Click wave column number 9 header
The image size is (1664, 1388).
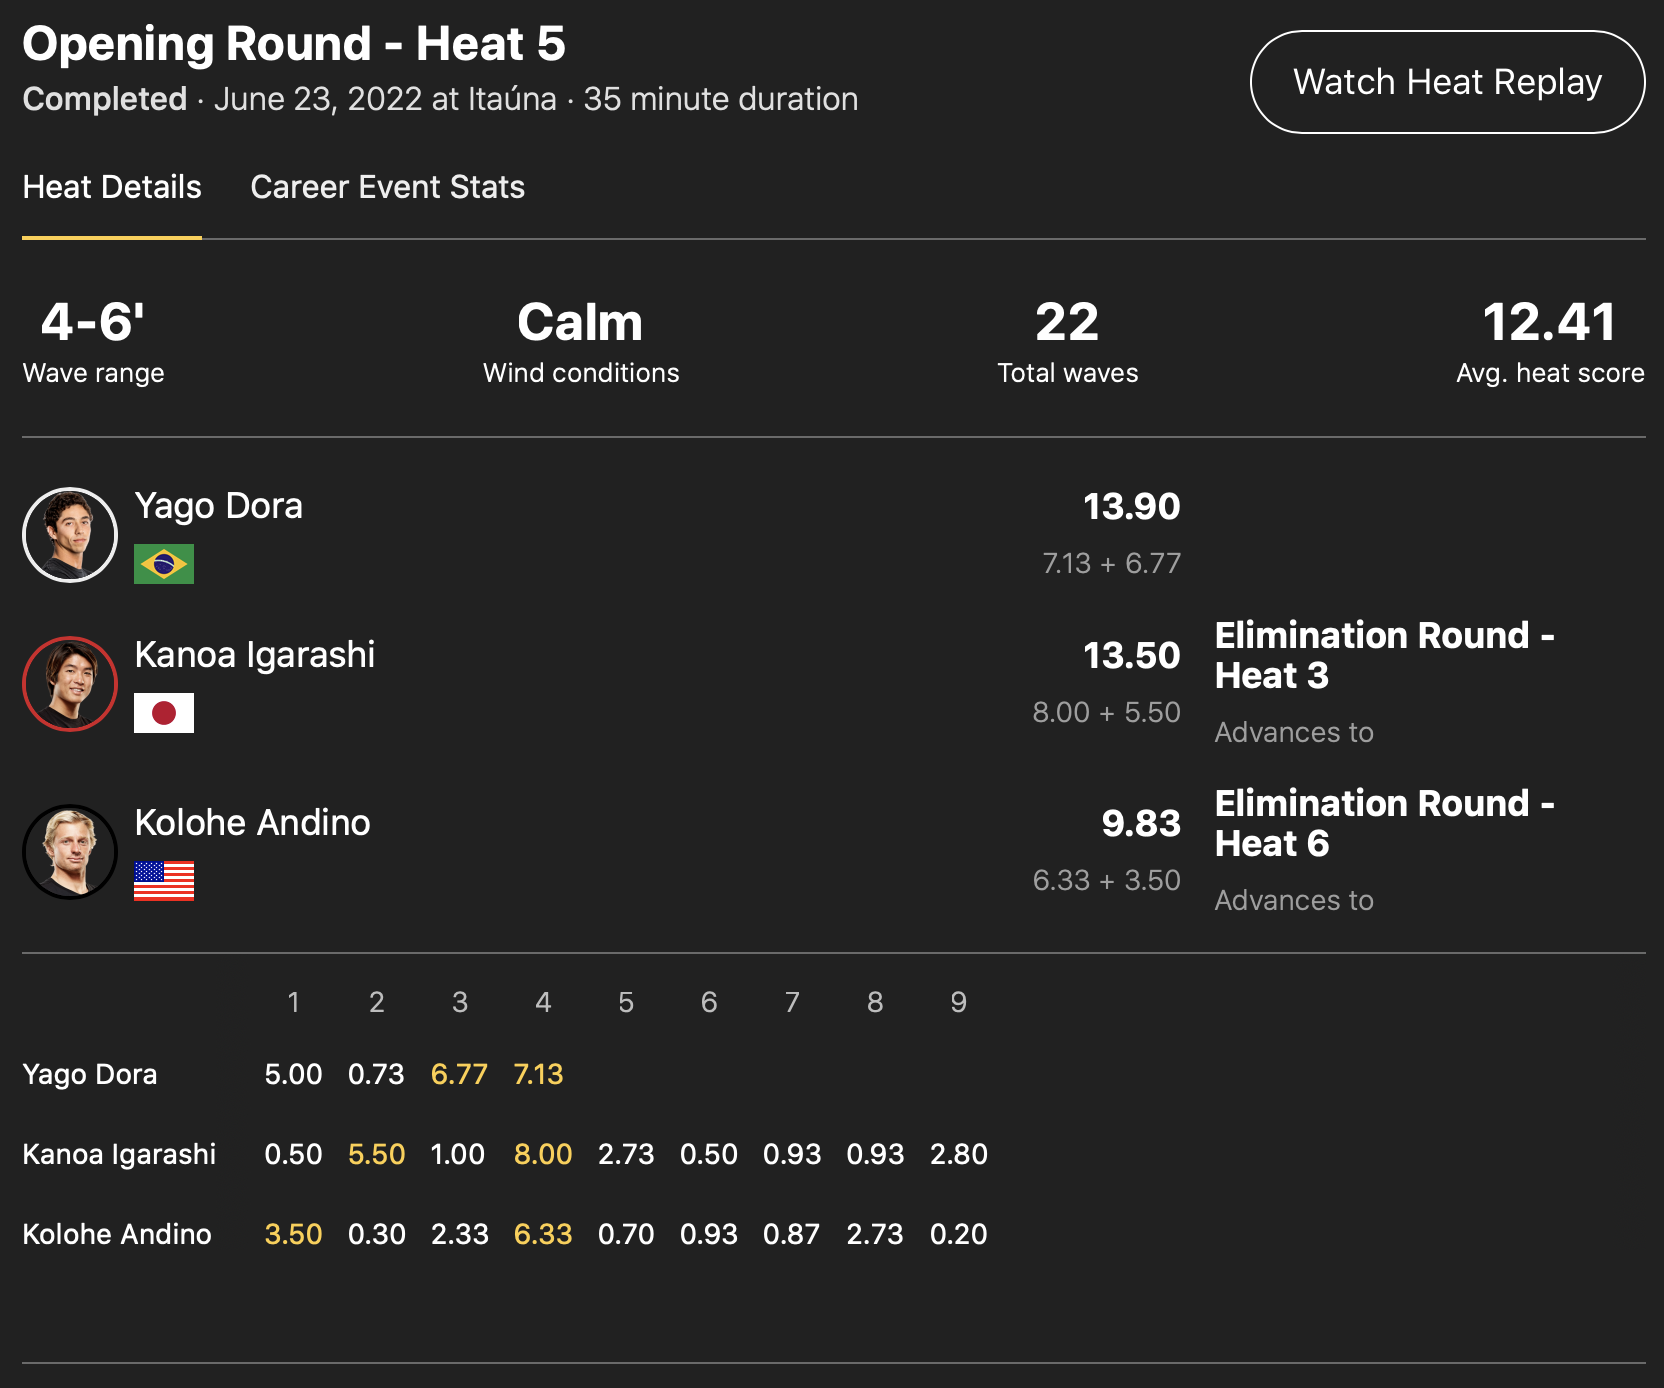click(x=958, y=1003)
